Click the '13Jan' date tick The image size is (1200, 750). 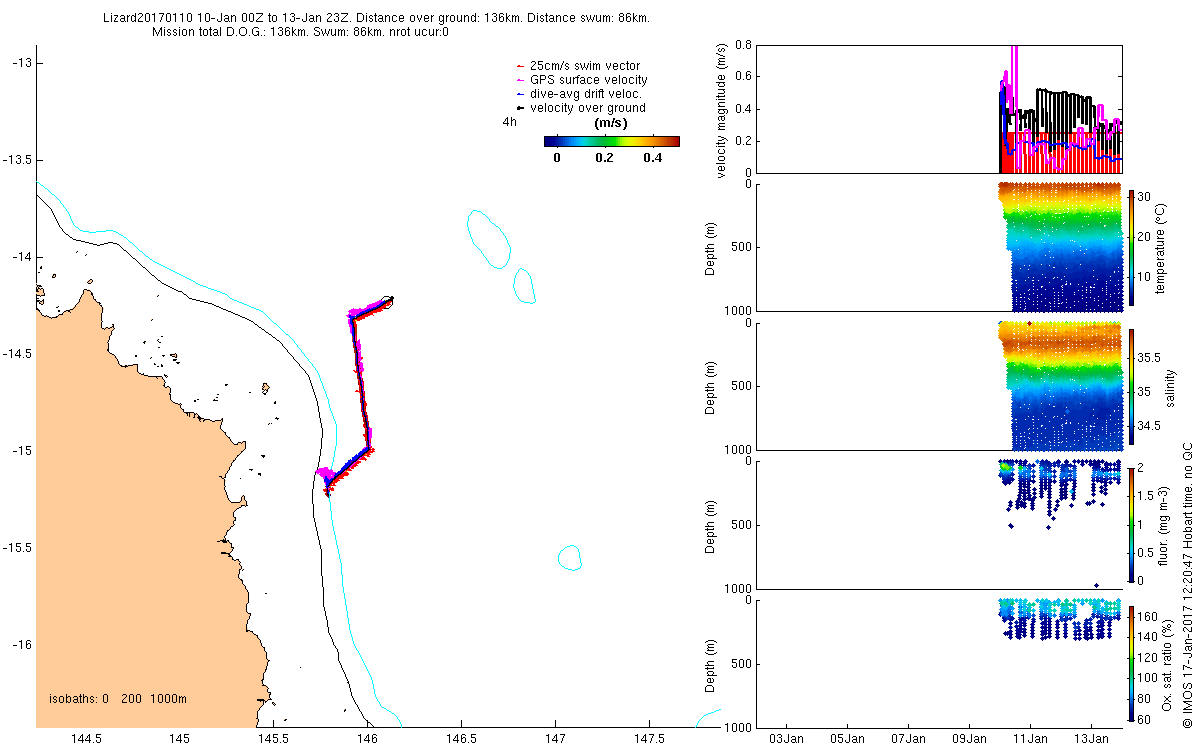click(1091, 739)
